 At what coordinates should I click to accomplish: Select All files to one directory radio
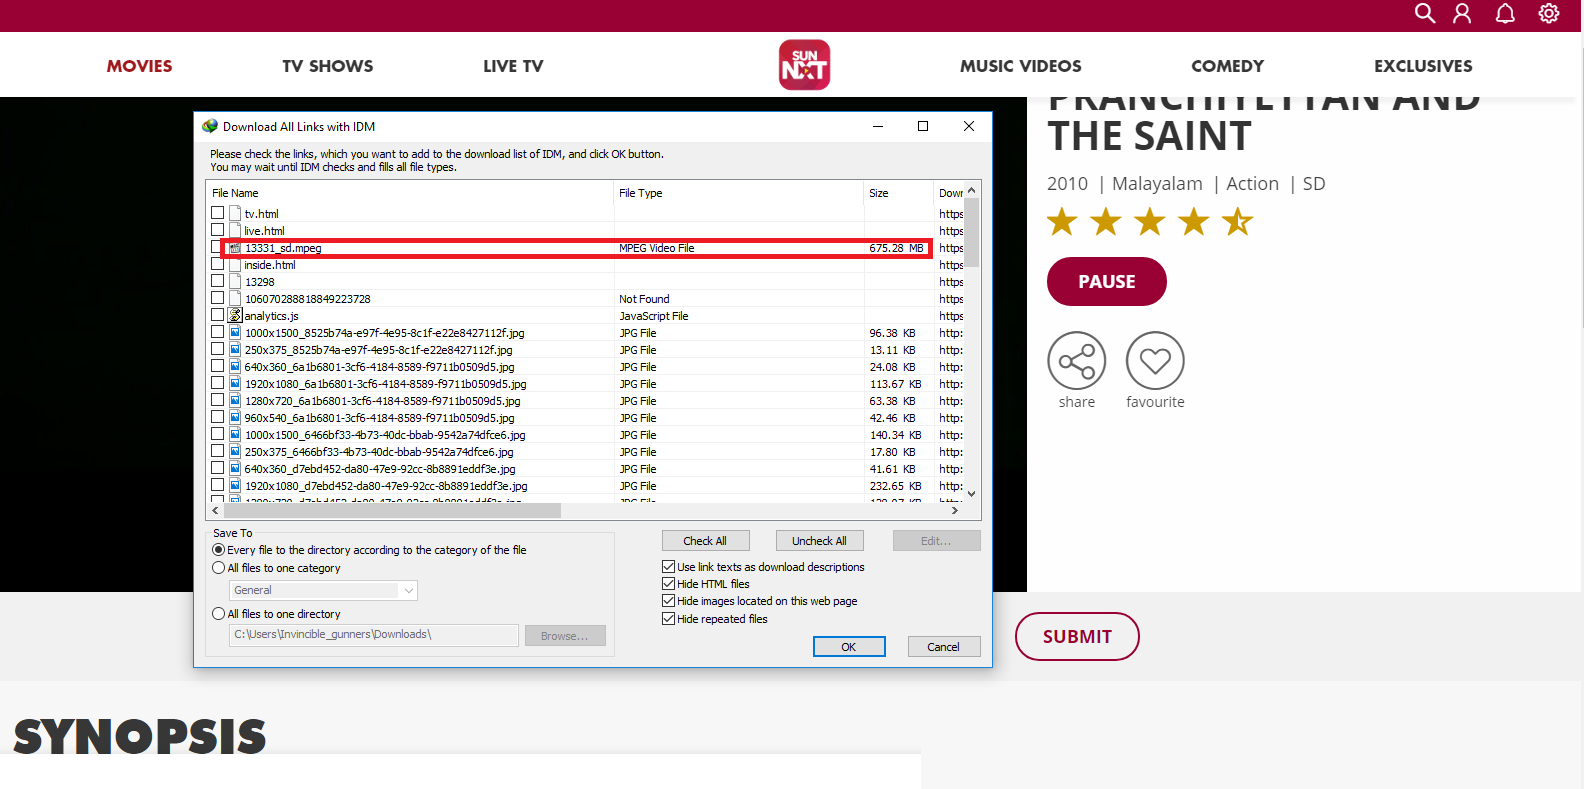point(219,614)
